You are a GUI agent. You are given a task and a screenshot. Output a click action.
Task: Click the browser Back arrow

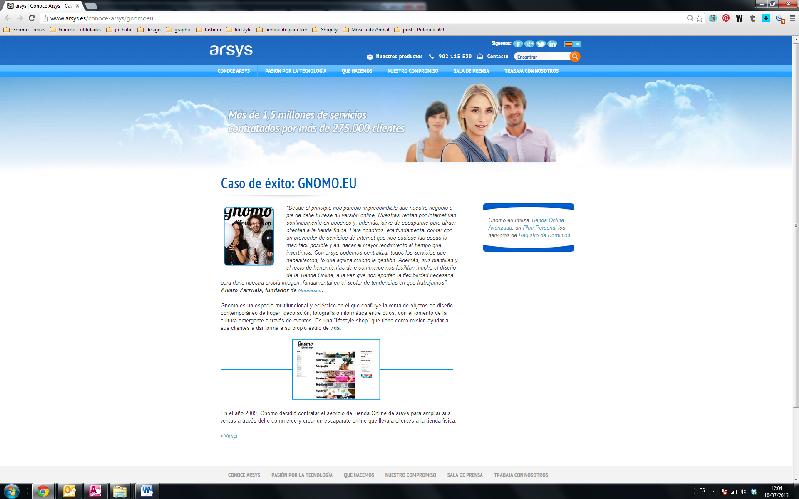(8, 18)
